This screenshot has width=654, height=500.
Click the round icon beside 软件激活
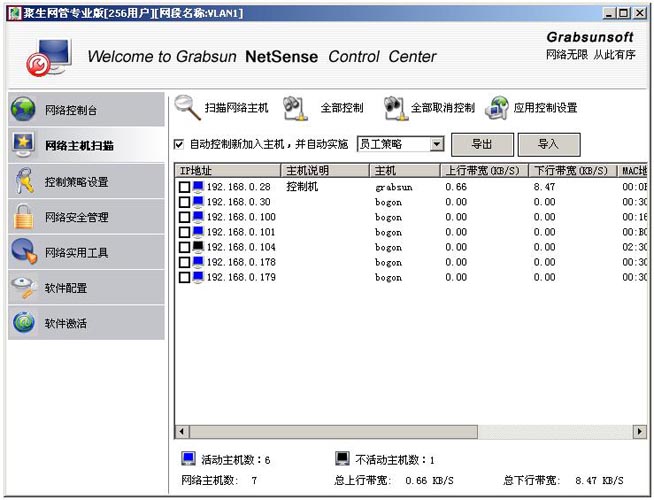pos(24,322)
